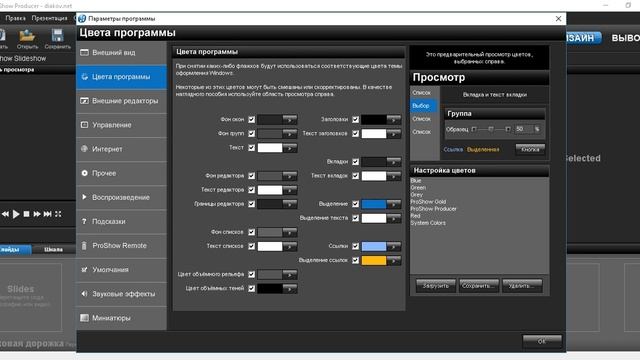Click the Кнопка sample button in the preview
The width and height of the screenshot is (640, 360).
(530, 149)
